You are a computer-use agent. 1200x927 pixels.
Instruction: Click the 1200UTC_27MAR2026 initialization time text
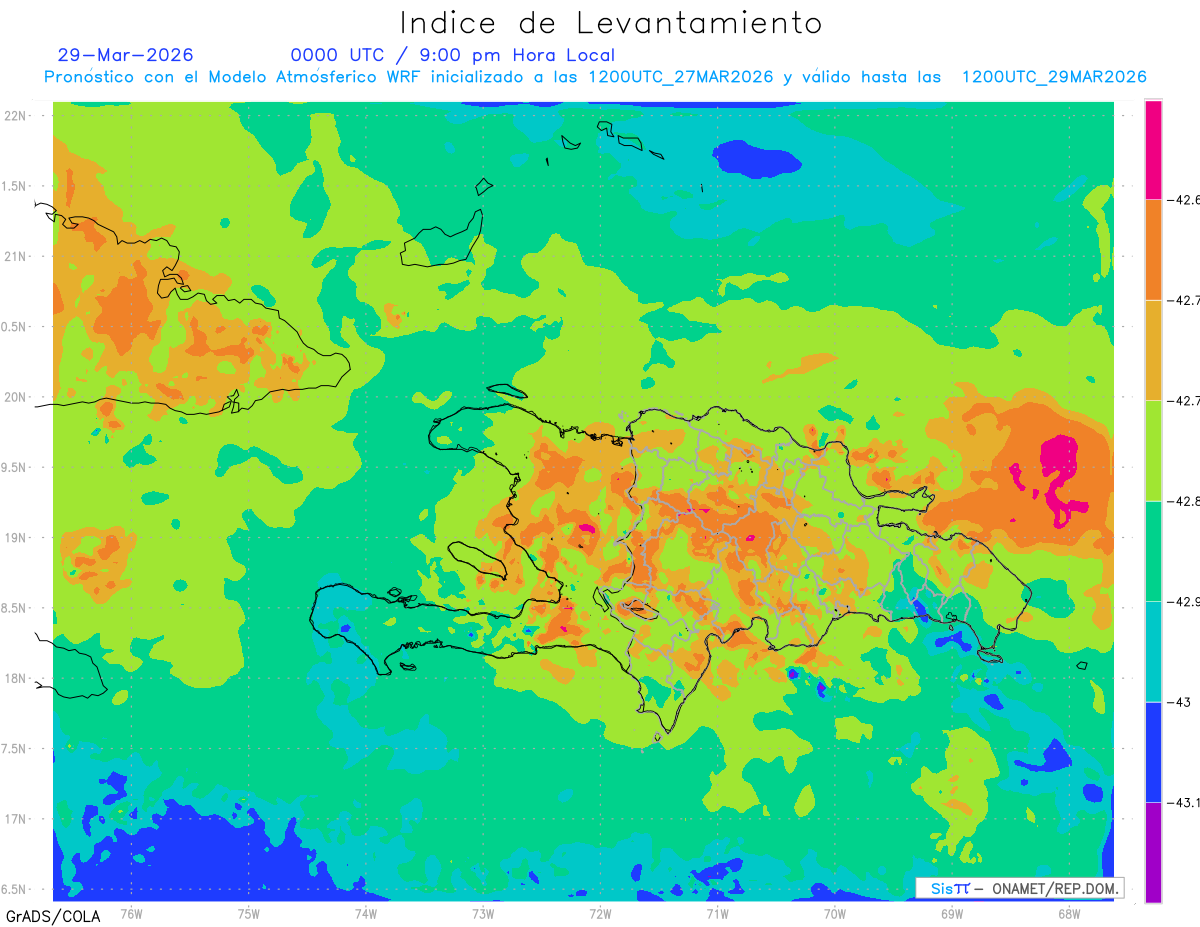pos(681,77)
